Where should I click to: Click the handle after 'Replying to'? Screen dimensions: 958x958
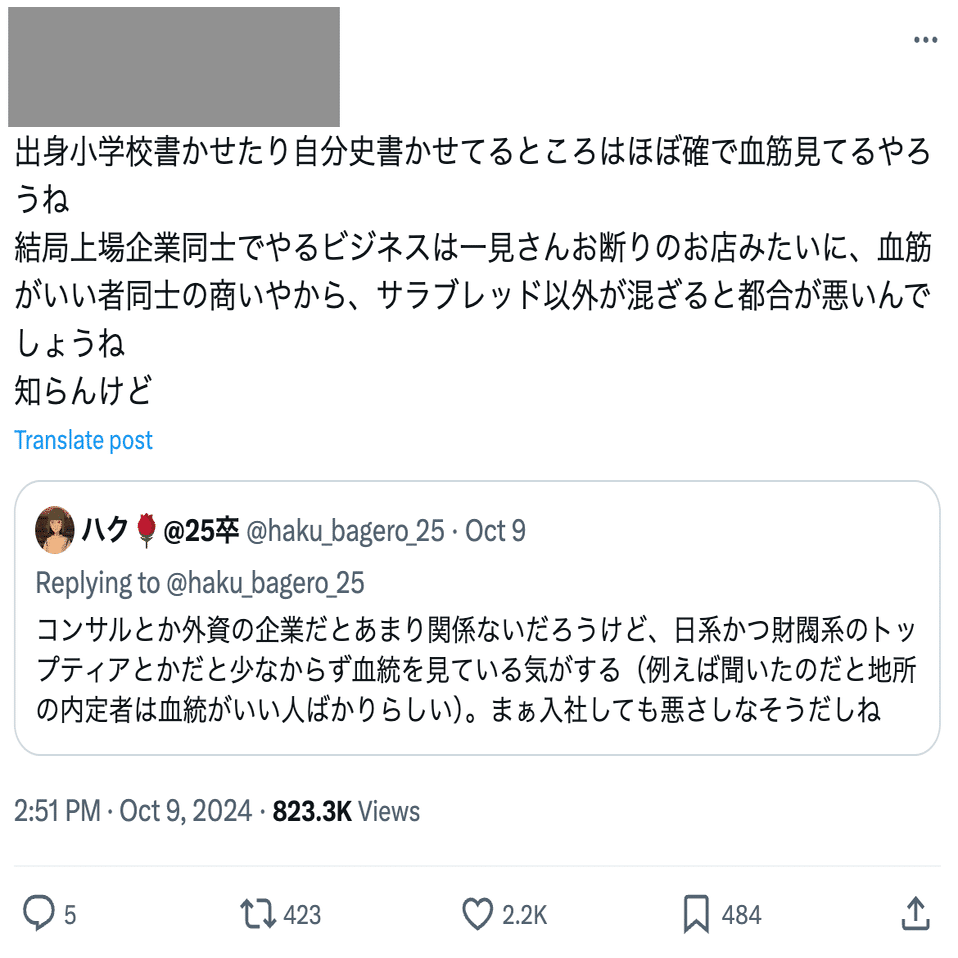[264, 583]
